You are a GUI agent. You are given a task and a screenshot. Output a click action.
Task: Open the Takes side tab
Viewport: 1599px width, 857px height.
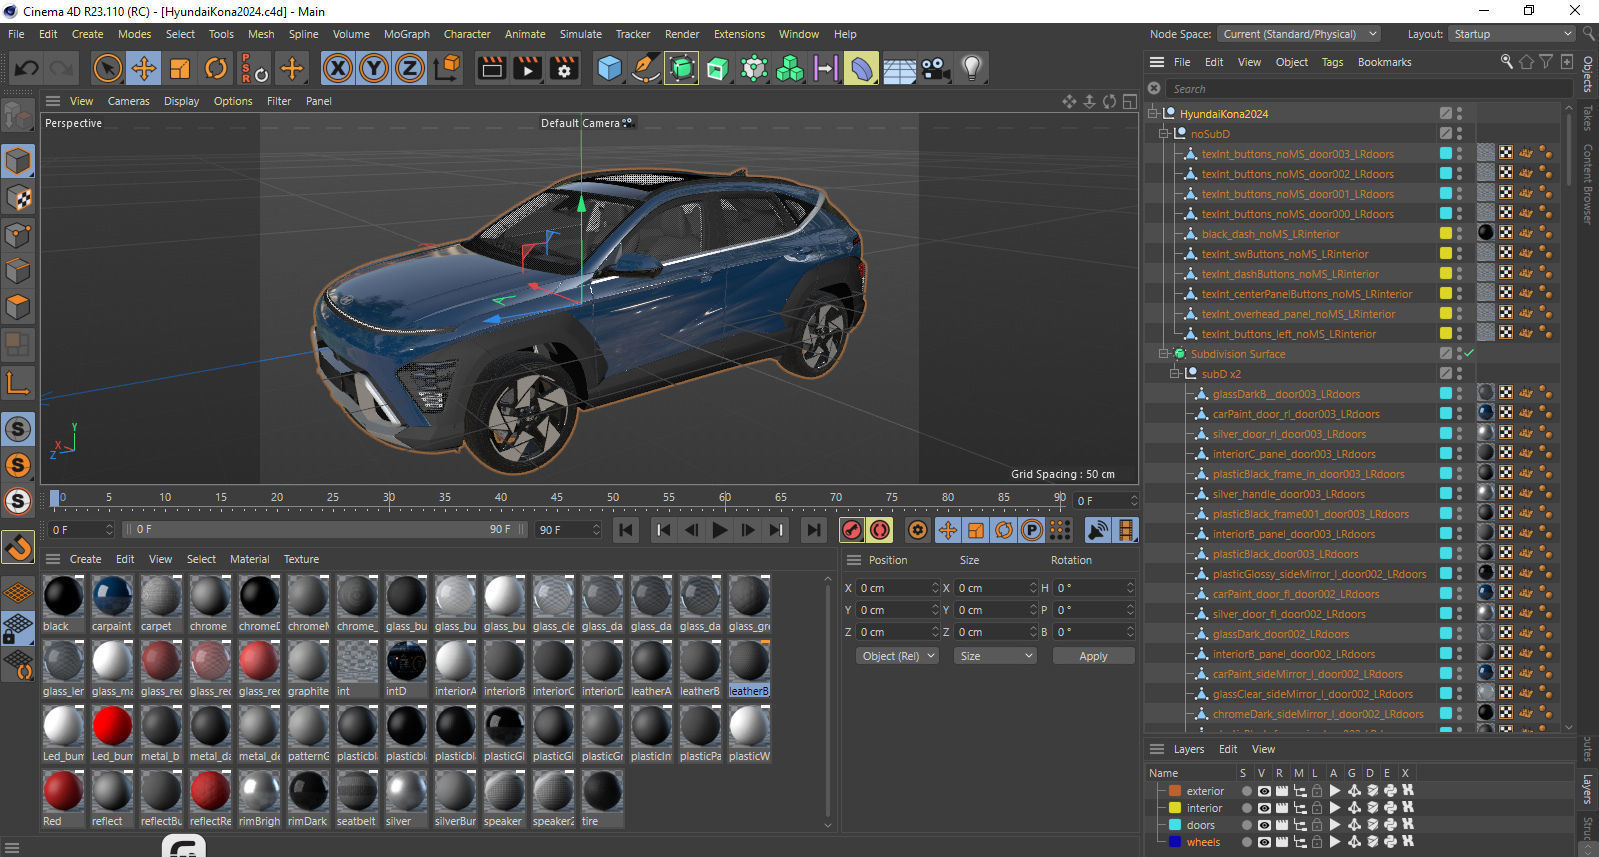click(1587, 118)
